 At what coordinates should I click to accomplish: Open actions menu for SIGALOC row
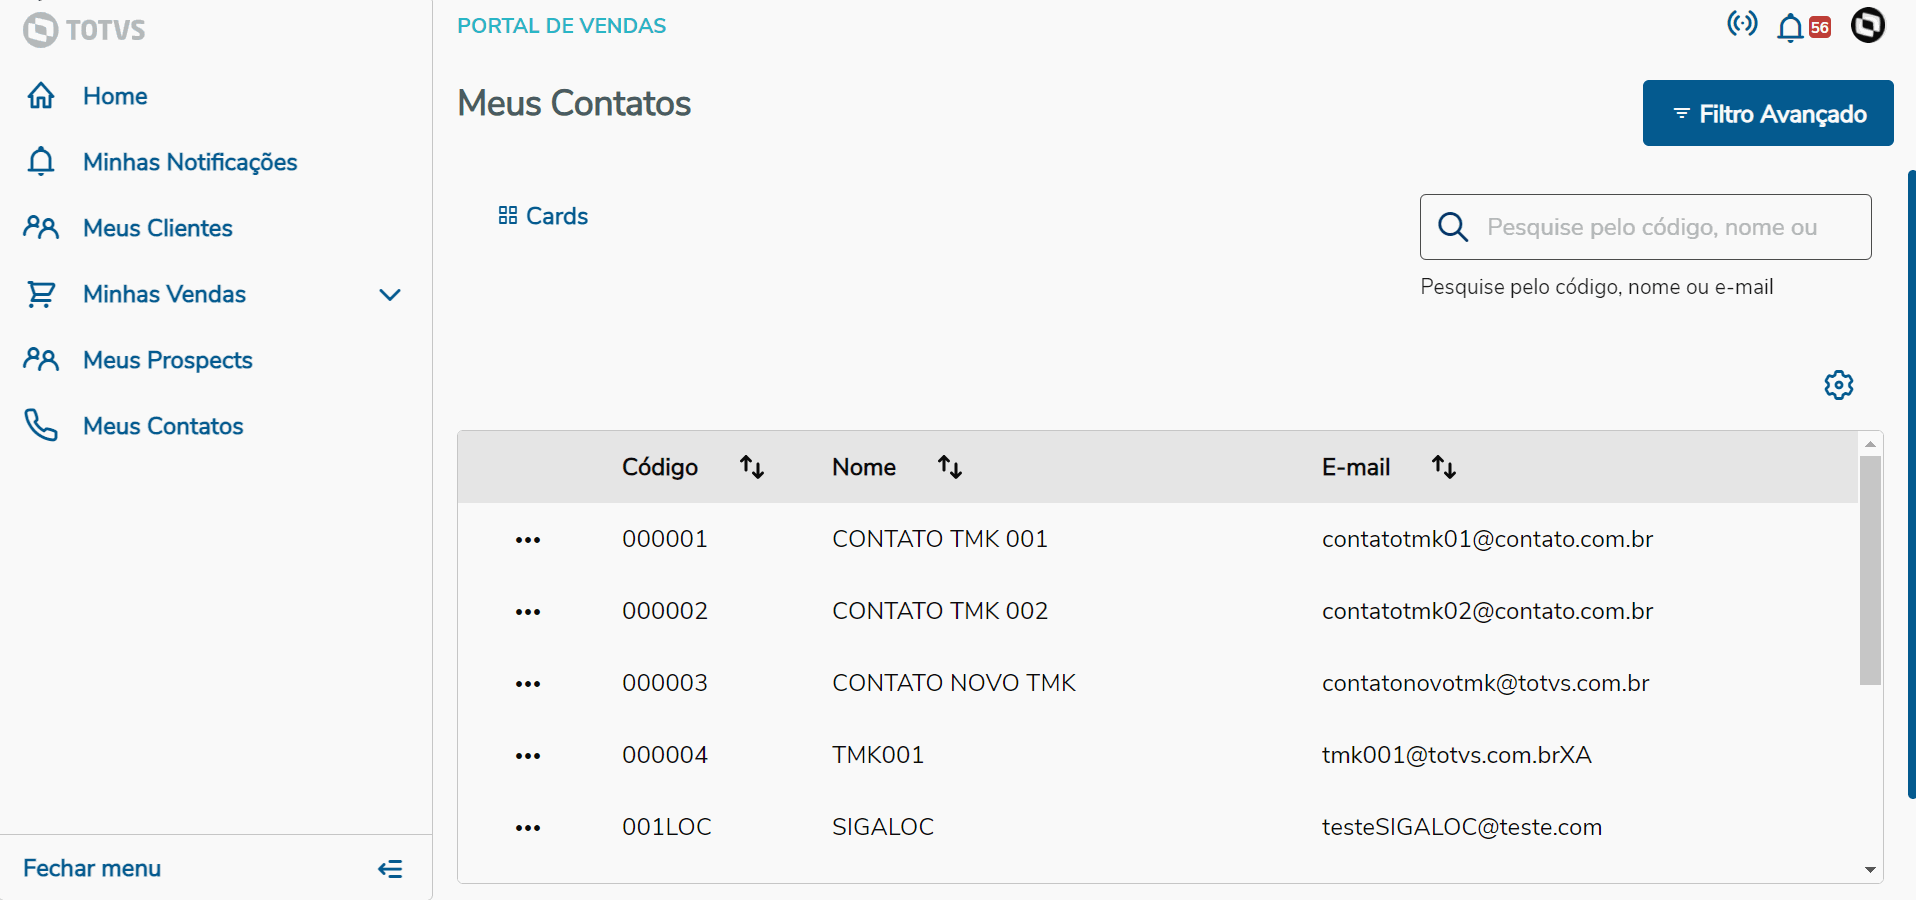click(x=528, y=828)
